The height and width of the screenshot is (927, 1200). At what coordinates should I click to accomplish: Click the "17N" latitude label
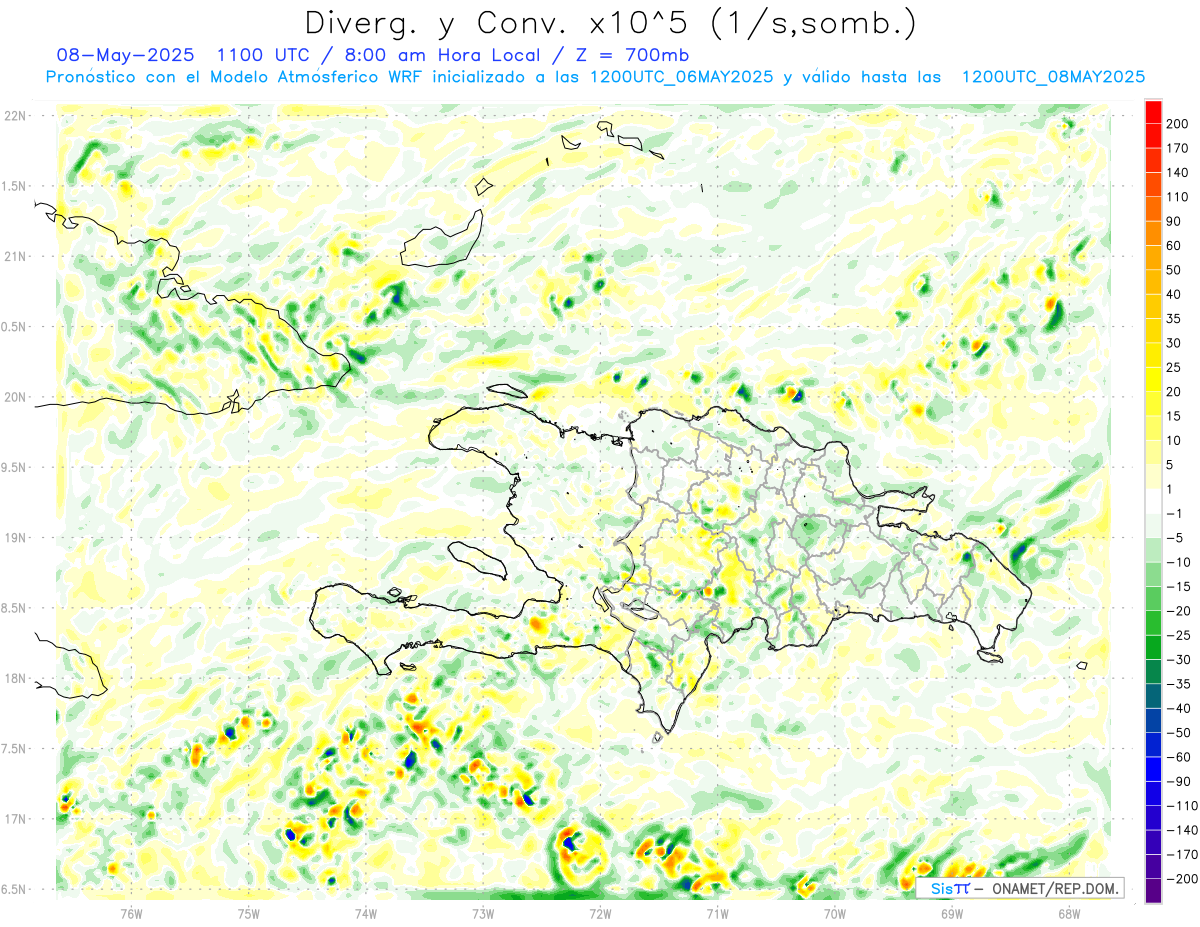[x=14, y=819]
